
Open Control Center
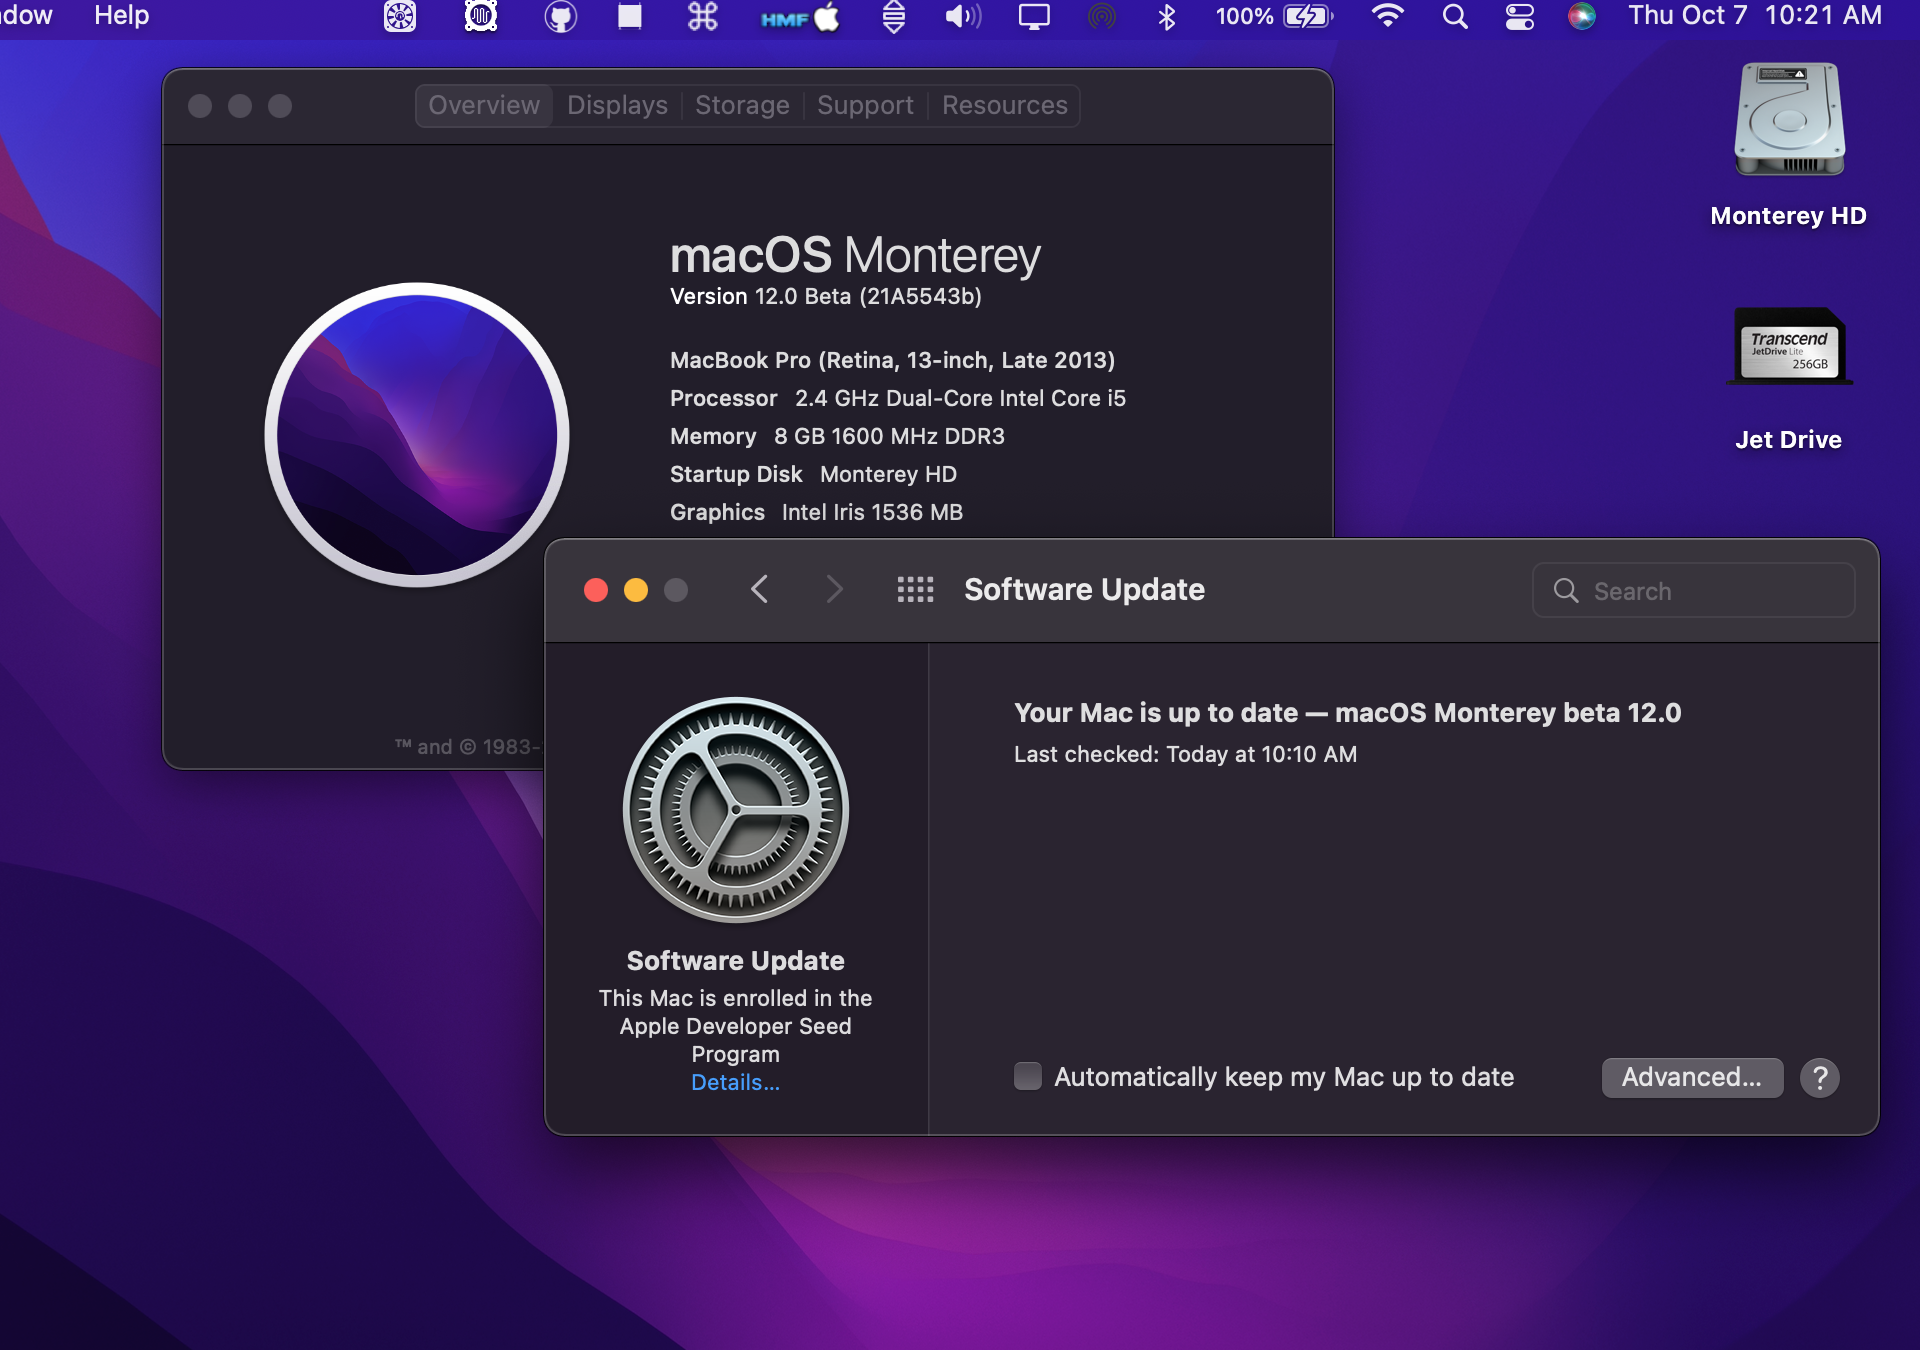coord(1519,16)
